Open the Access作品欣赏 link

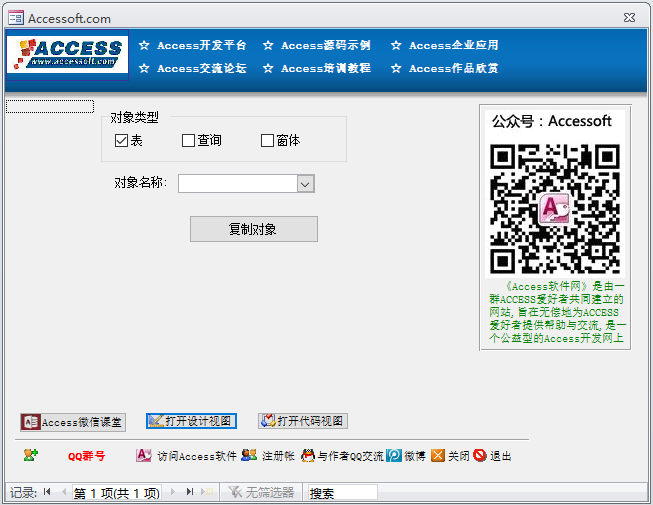(454, 68)
